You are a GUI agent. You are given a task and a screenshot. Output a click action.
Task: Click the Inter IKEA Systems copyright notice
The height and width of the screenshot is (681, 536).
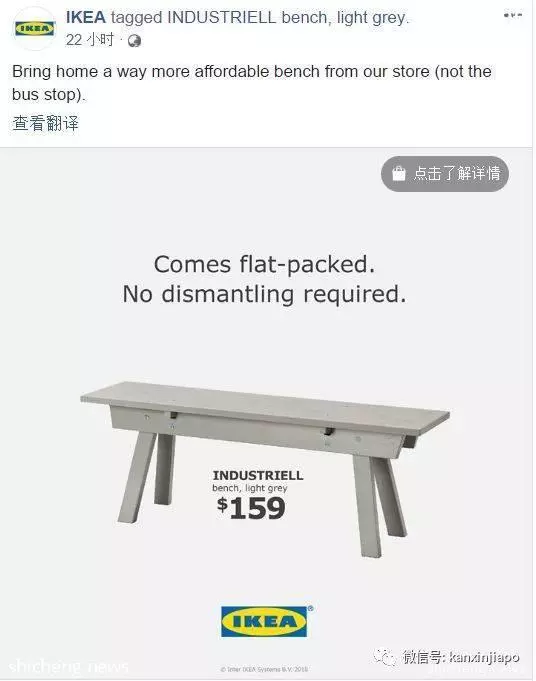264,669
